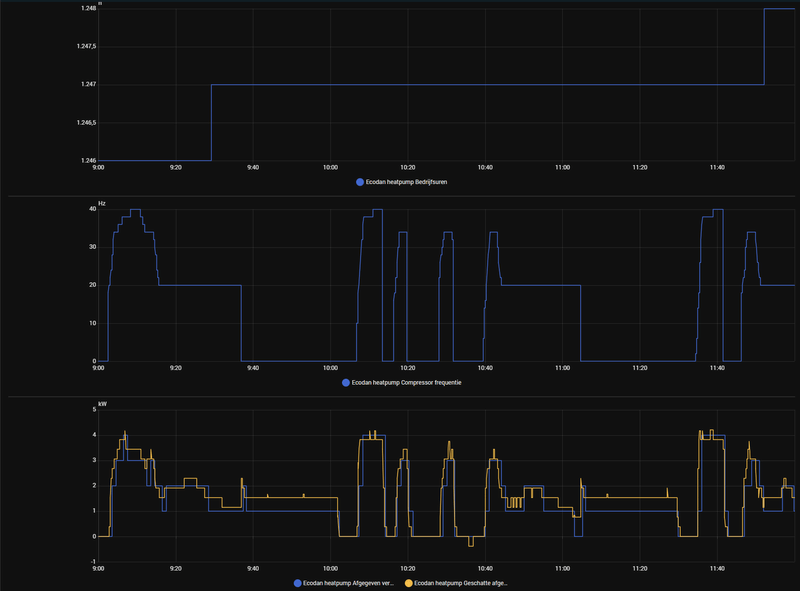Click the 40 value on the Hz axis
This screenshot has height=591, width=800.
[92, 209]
